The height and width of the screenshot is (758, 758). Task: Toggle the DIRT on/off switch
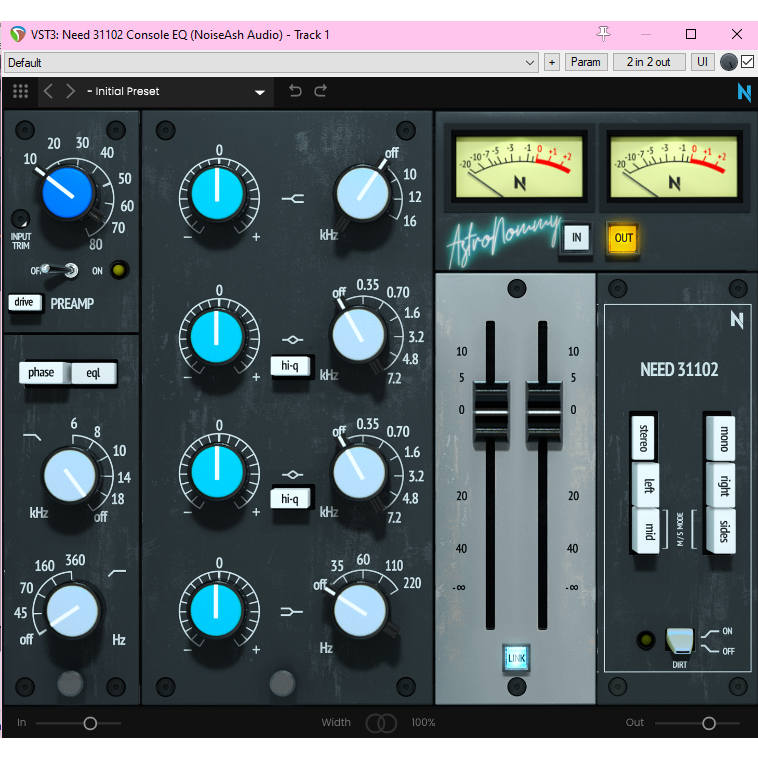pos(679,640)
